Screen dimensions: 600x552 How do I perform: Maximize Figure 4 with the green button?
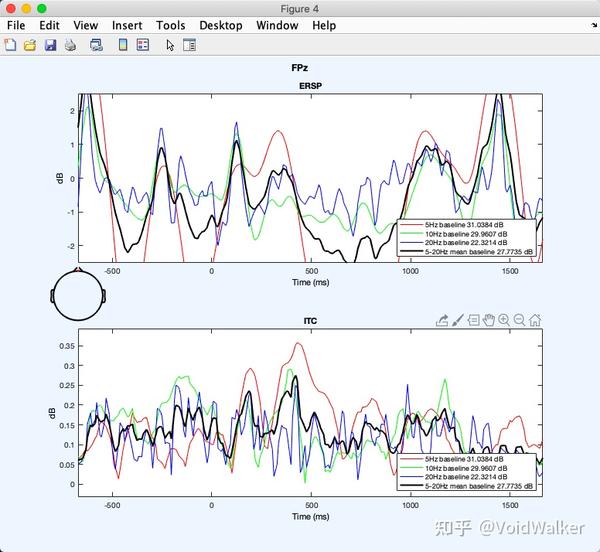point(42,8)
